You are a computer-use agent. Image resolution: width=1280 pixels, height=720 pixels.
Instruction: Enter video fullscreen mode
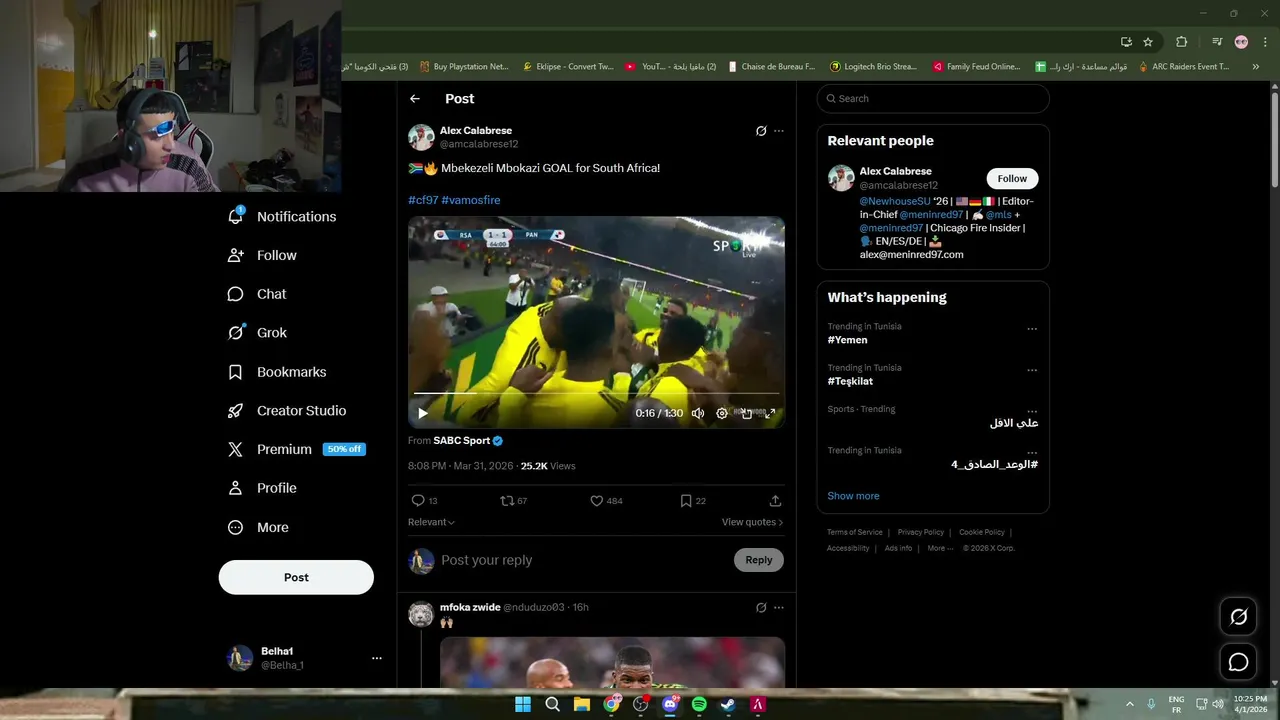[x=770, y=413]
